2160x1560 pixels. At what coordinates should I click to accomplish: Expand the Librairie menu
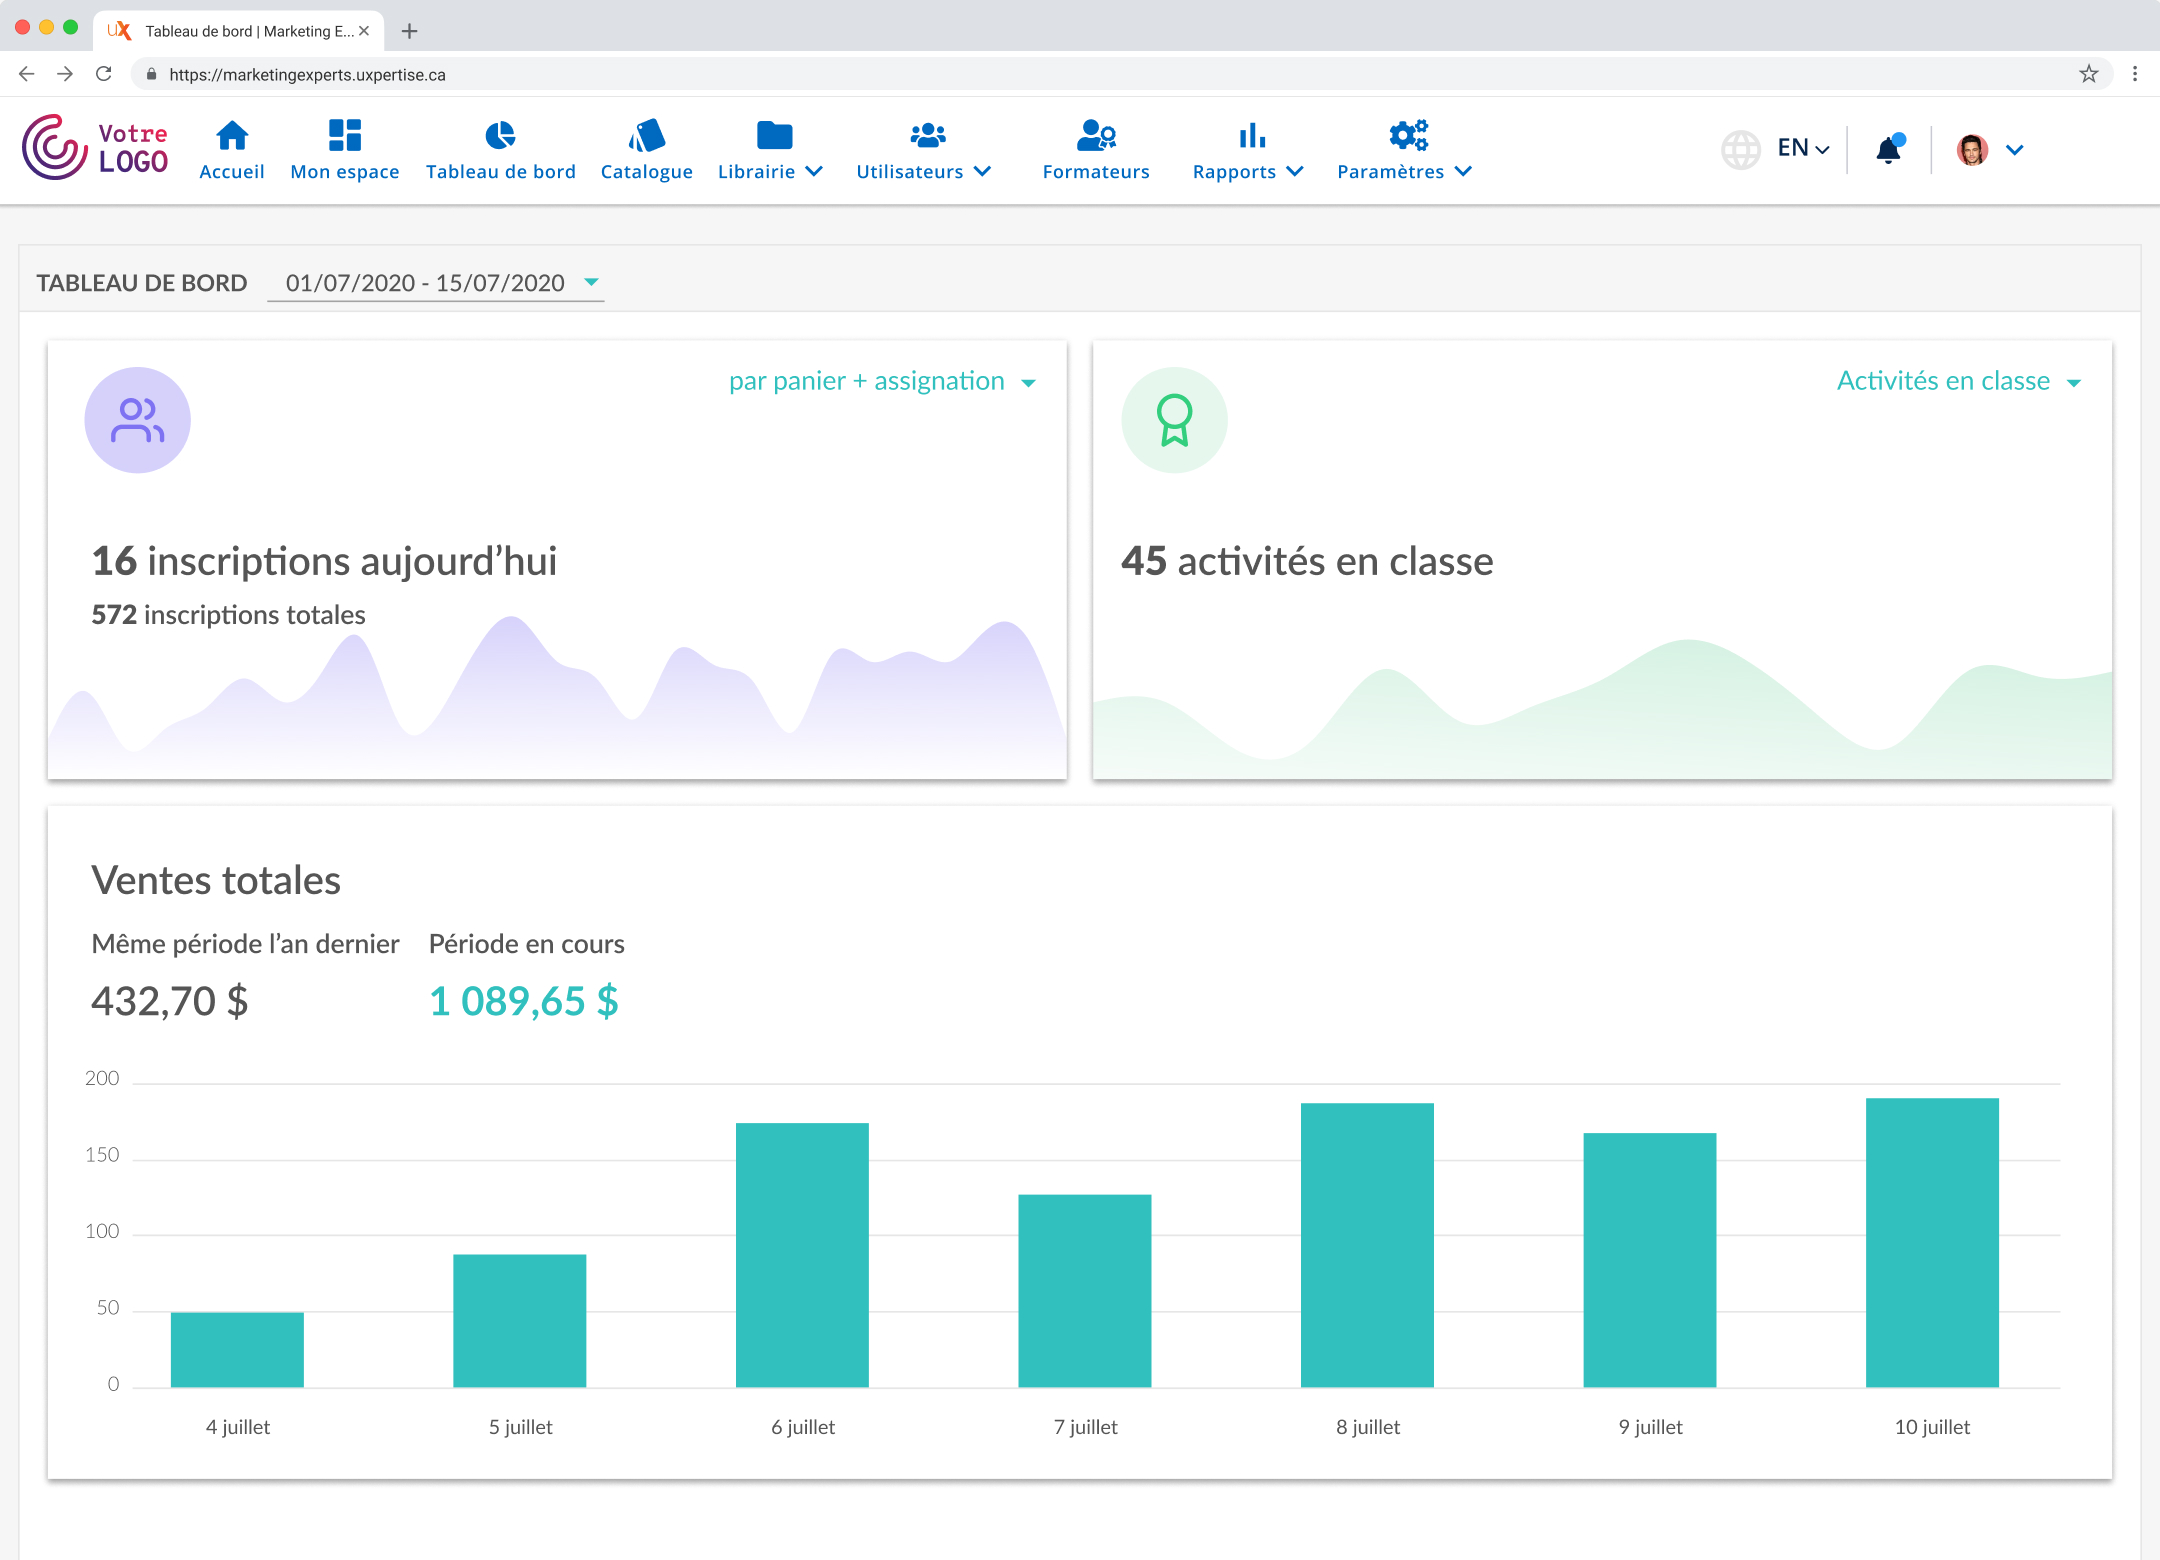770,171
